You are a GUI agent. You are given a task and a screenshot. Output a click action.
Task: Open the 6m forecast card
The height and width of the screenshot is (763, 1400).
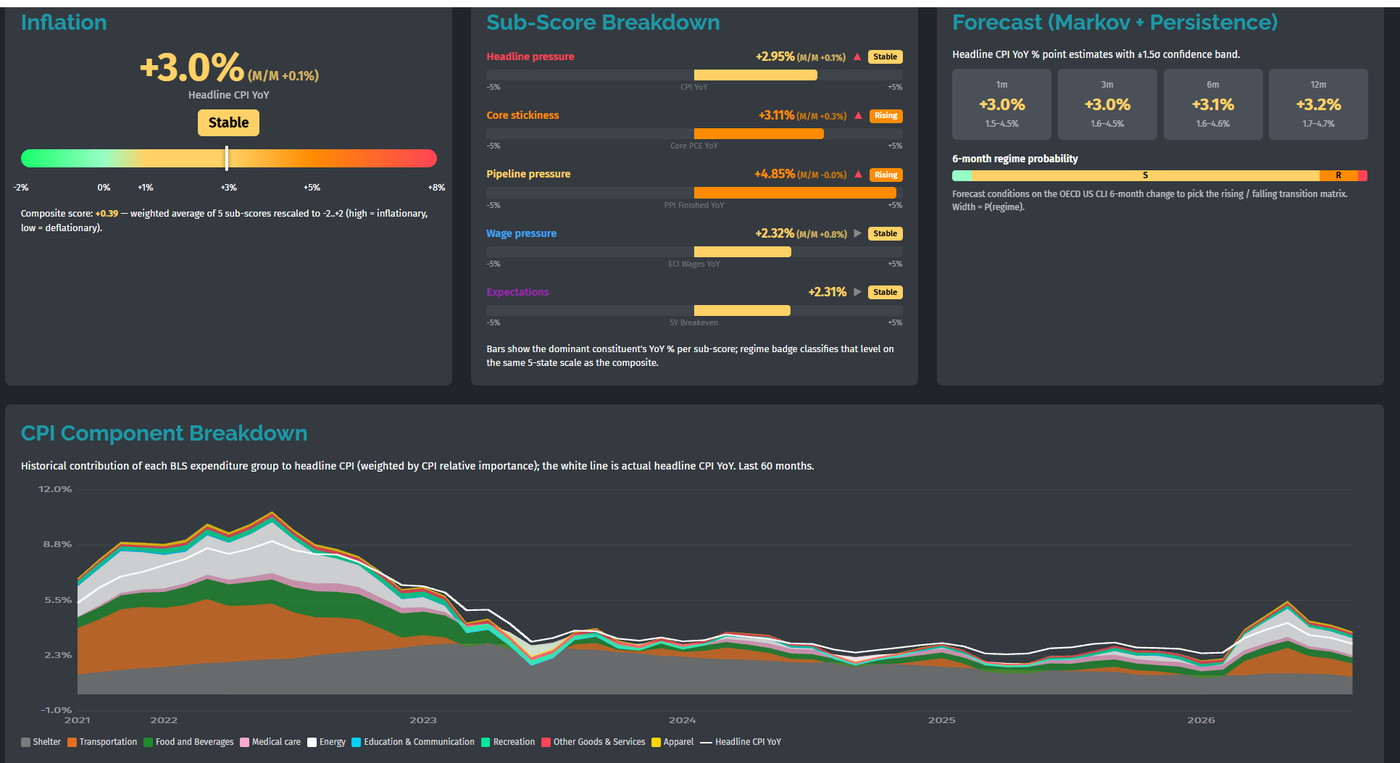[1213, 104]
